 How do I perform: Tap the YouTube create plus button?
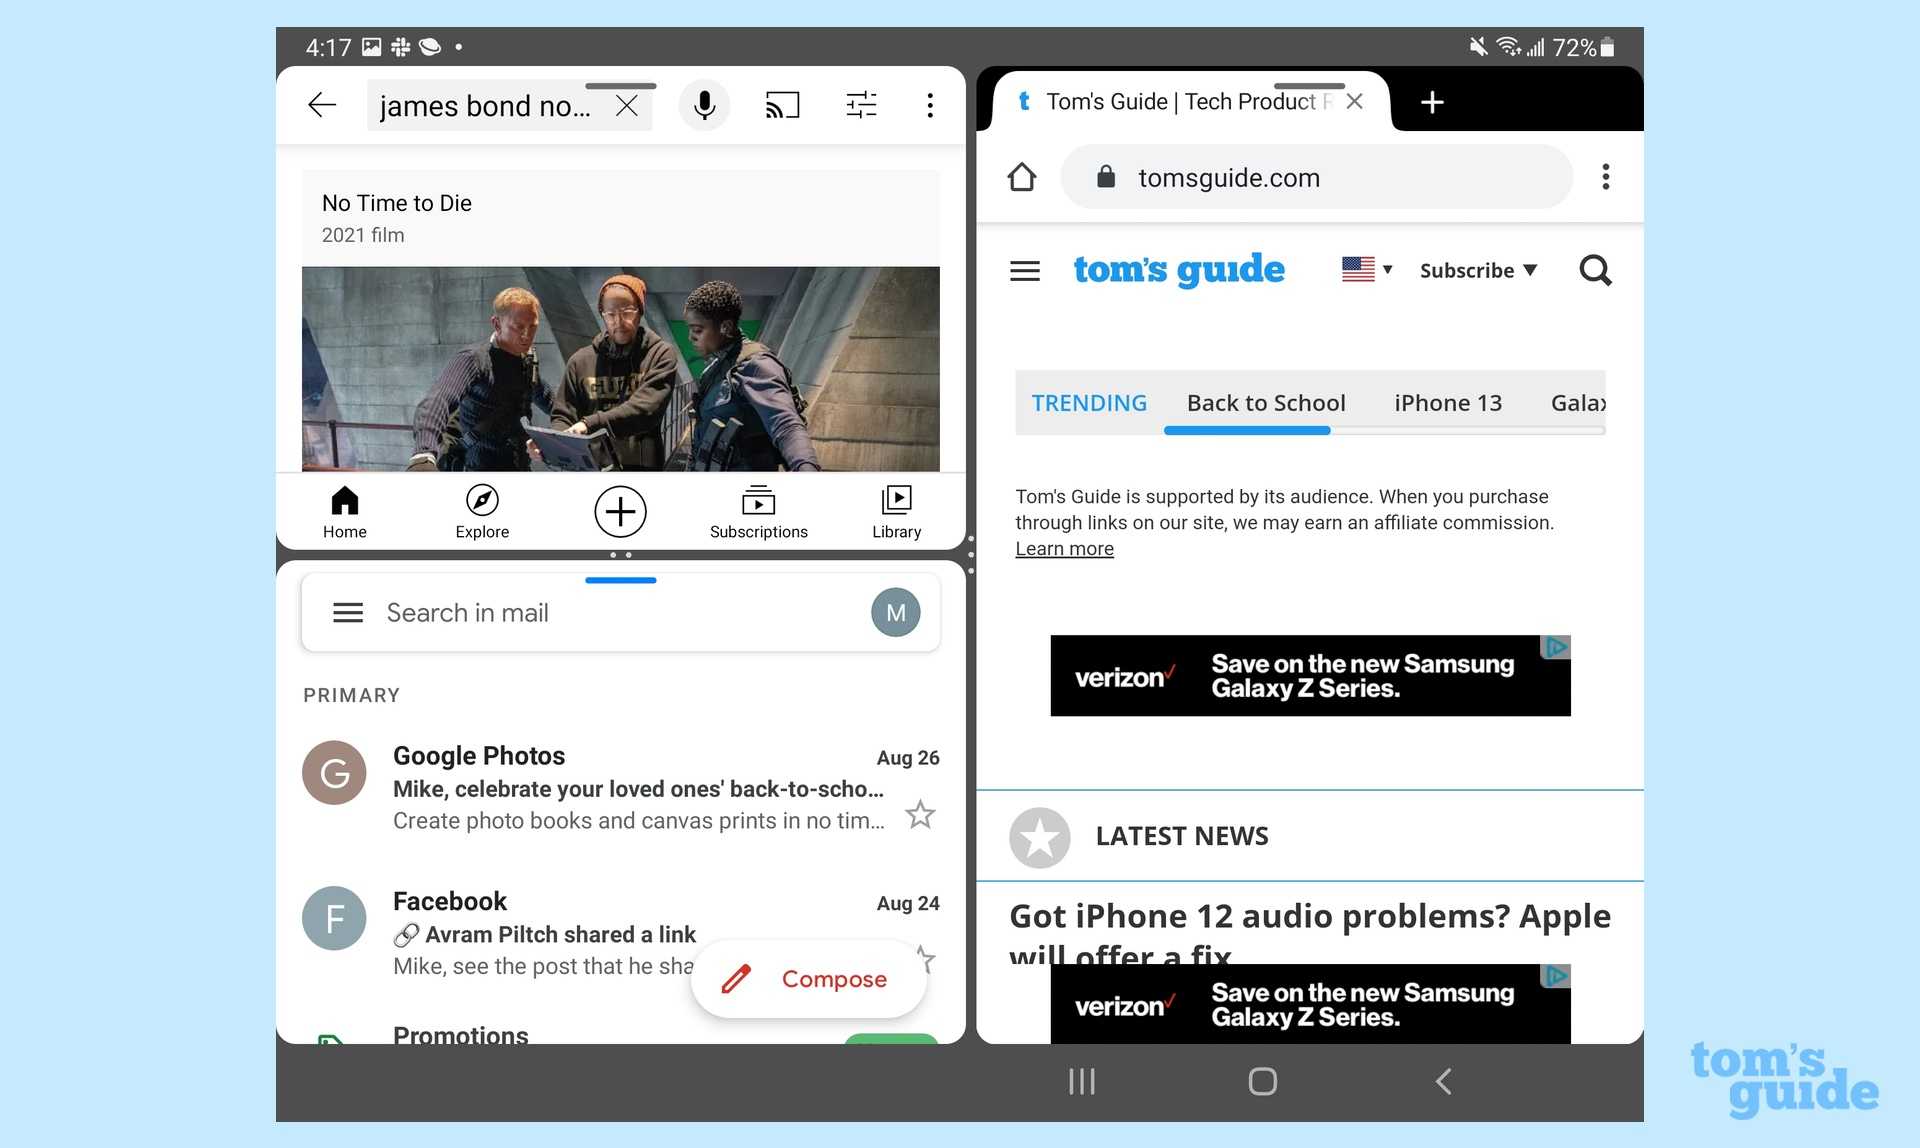click(x=620, y=512)
